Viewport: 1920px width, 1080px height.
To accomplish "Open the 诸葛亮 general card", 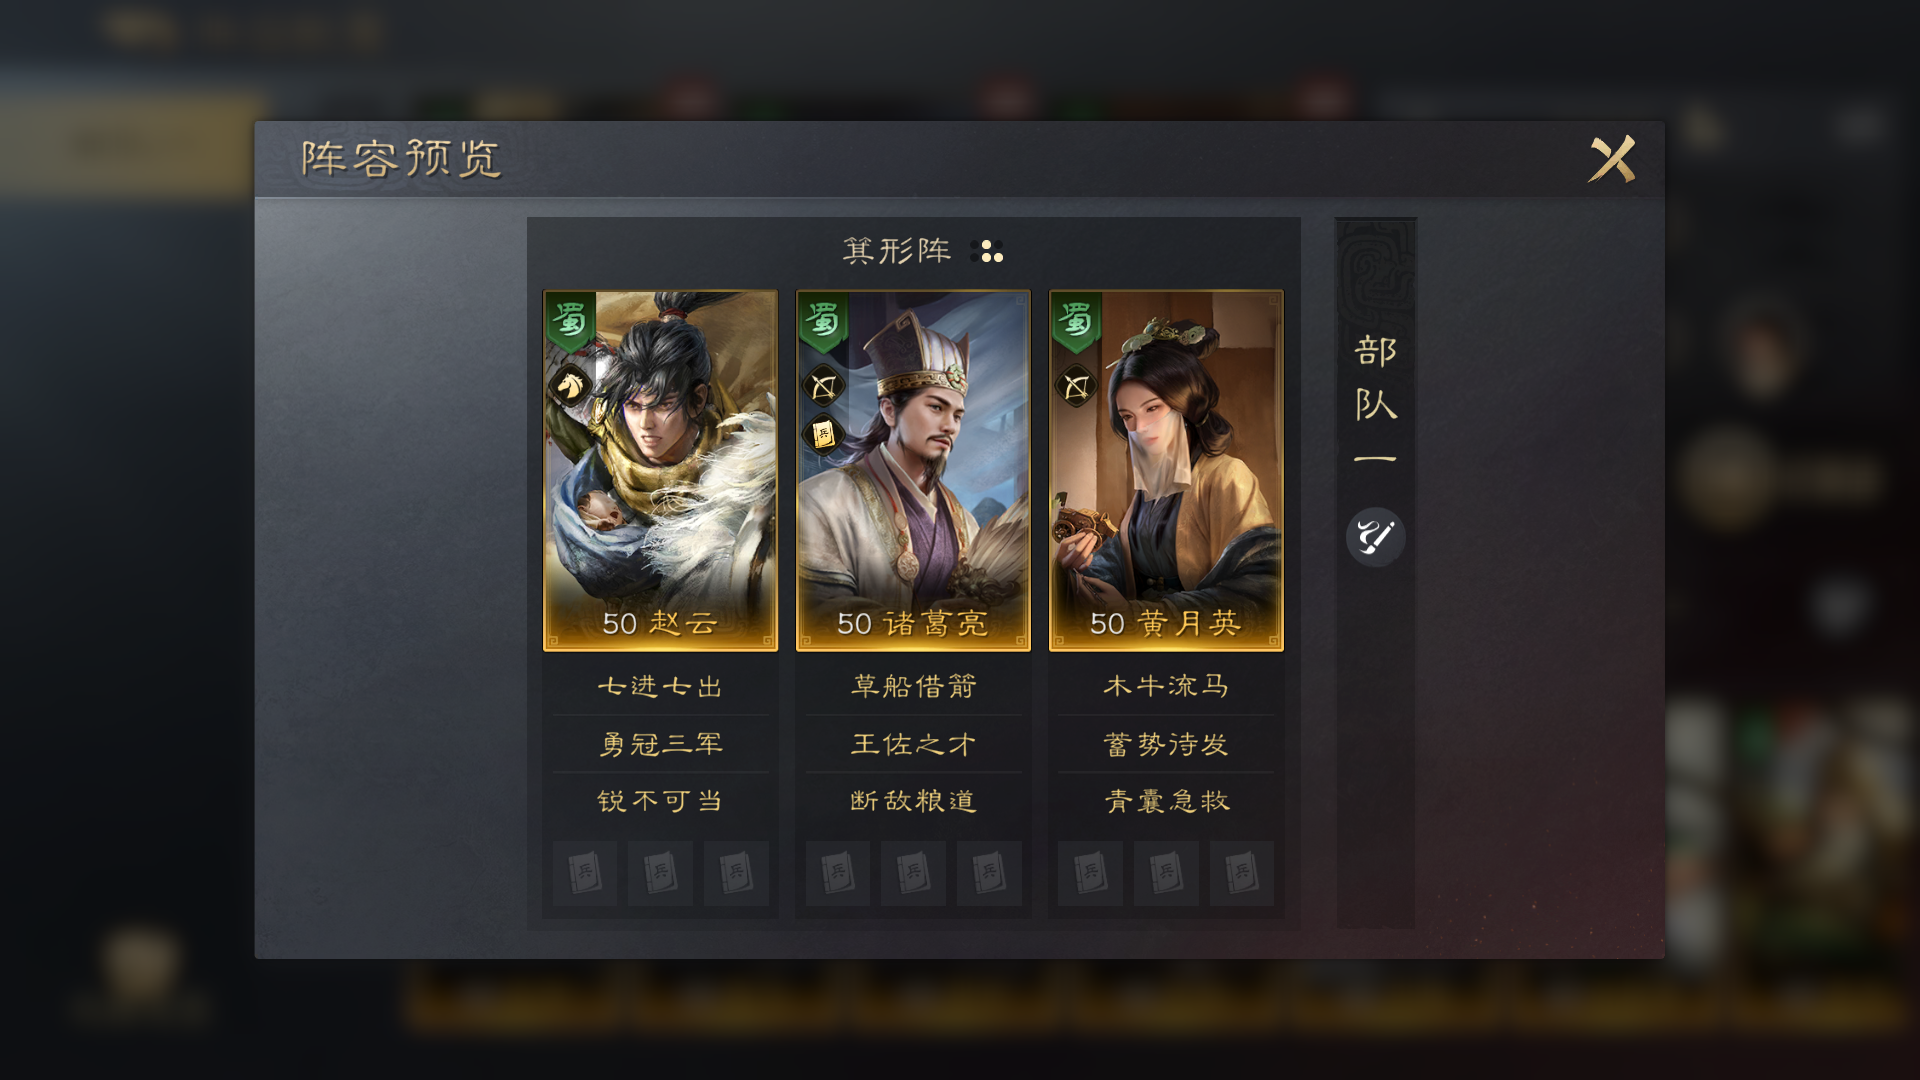I will point(913,471).
